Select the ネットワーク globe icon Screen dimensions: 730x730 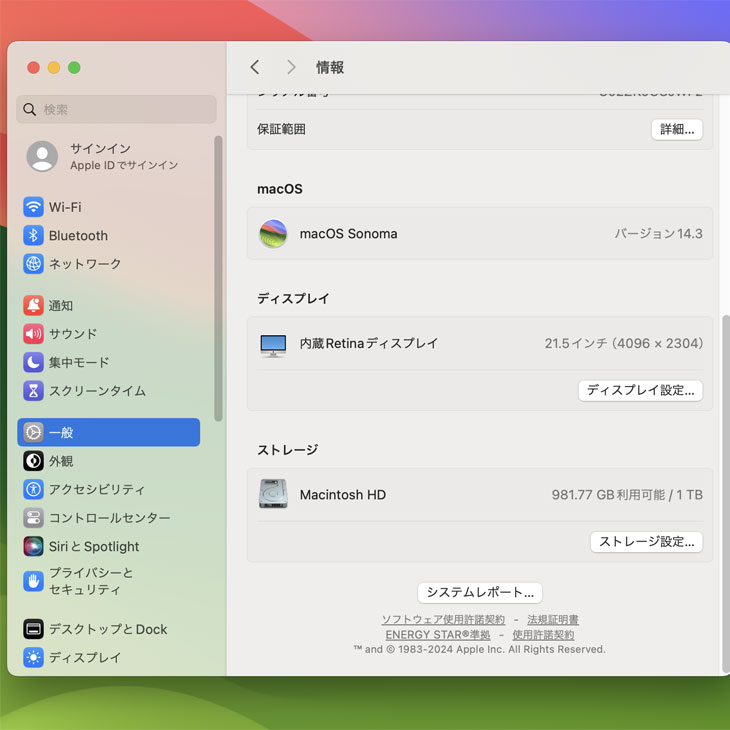tap(34, 264)
